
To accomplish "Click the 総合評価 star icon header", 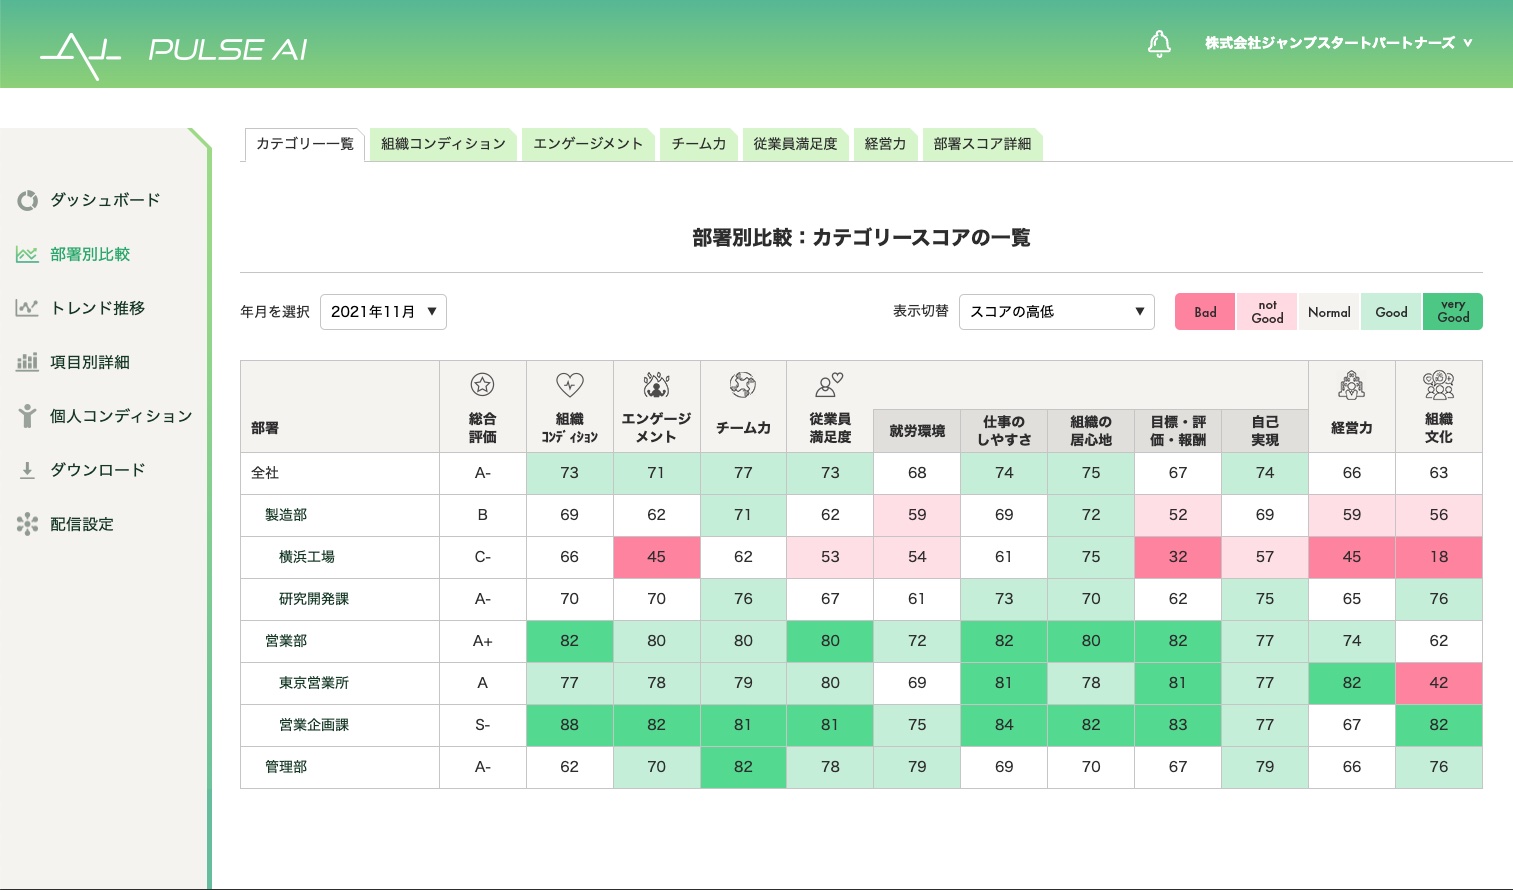I will coord(482,385).
